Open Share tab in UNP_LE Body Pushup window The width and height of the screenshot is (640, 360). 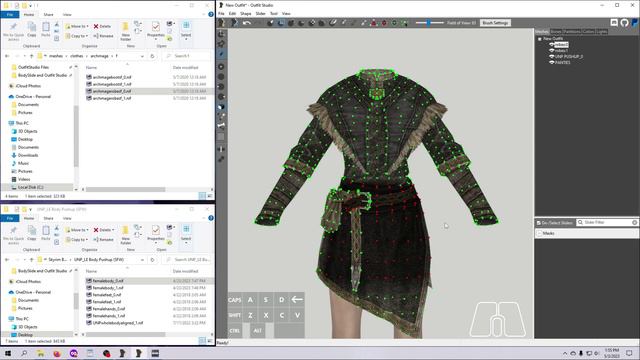[49, 218]
